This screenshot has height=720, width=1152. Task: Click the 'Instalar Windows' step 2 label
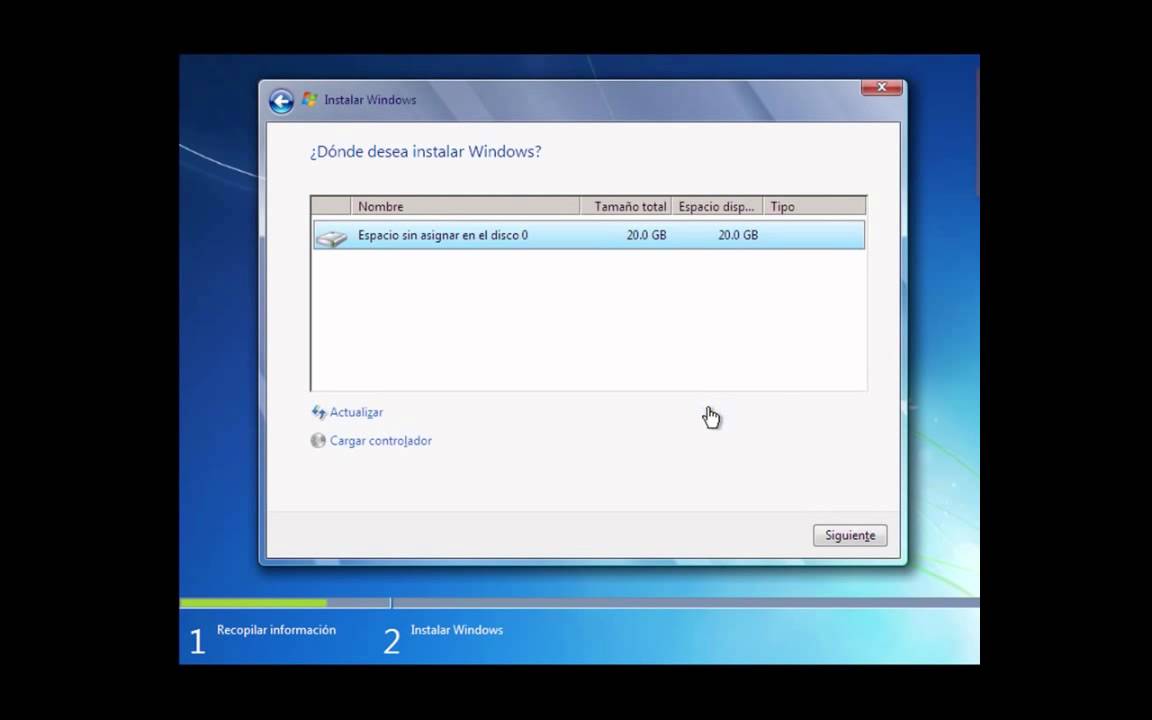pos(457,630)
